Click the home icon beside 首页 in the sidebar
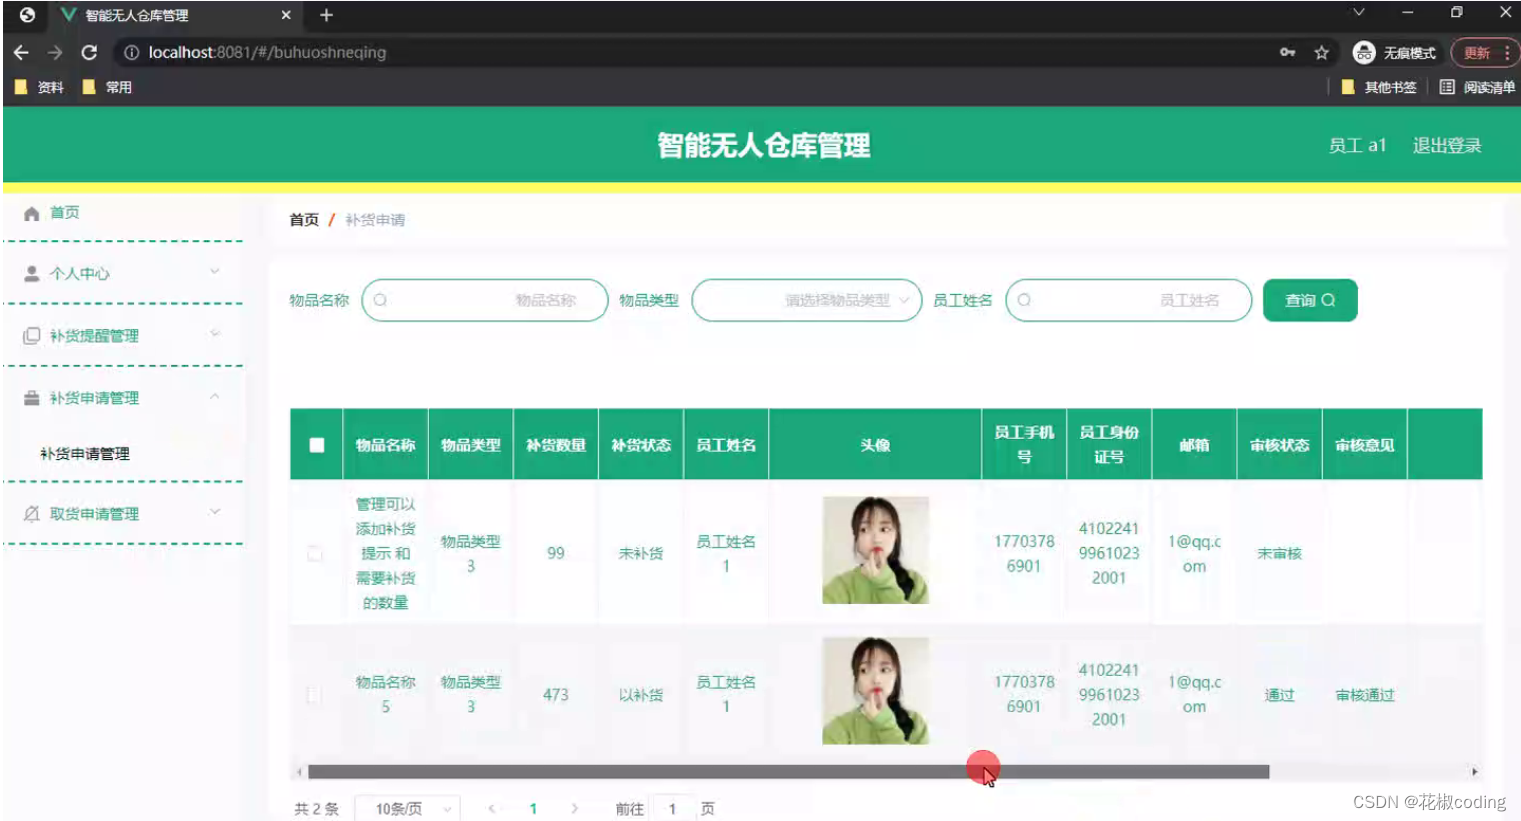This screenshot has height=821, width=1521. (31, 213)
